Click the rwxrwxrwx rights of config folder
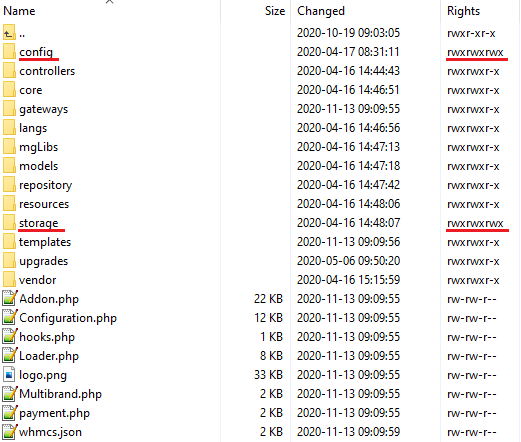Image resolution: width=521 pixels, height=442 pixels. pos(475,53)
